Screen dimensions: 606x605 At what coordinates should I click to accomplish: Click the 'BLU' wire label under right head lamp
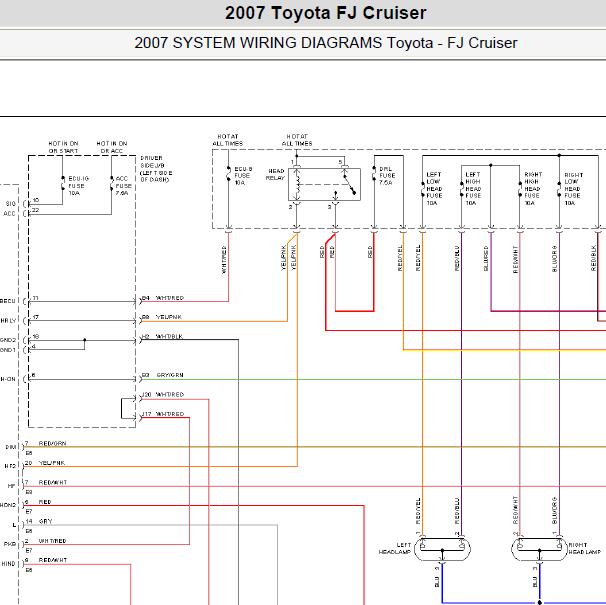pos(535,582)
